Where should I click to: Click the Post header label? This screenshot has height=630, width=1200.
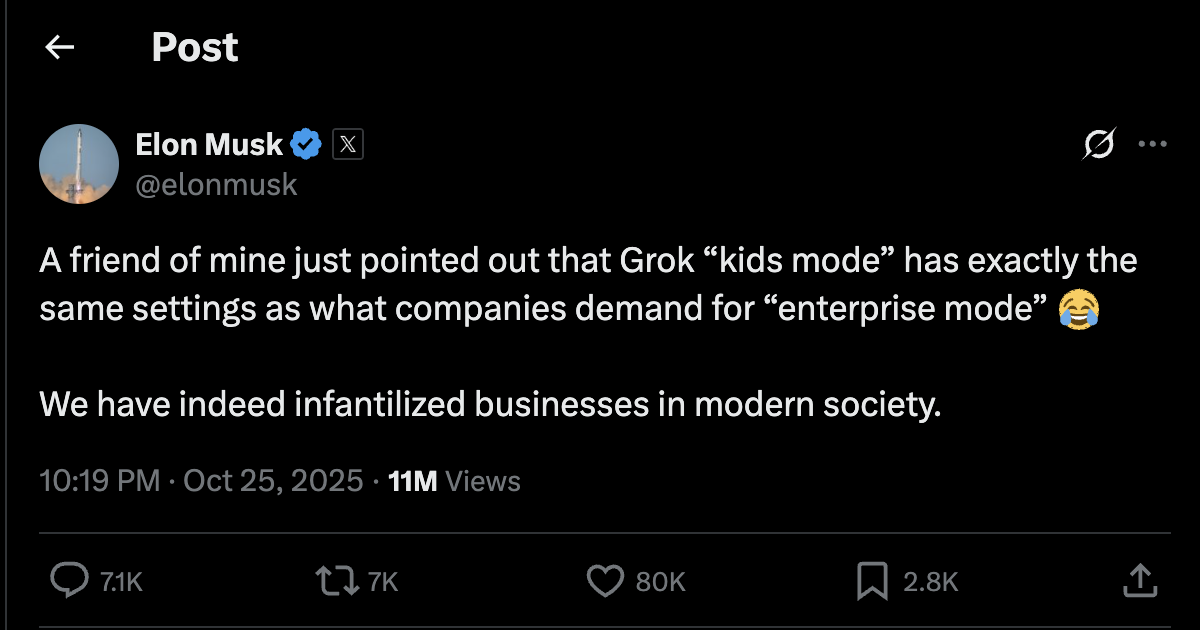point(195,47)
